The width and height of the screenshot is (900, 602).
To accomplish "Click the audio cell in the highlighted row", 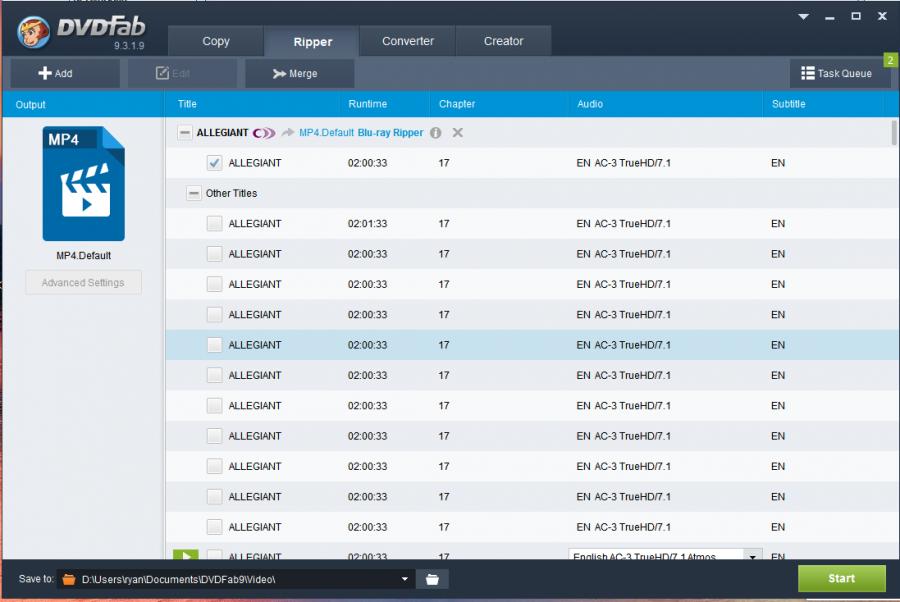I will [623, 345].
